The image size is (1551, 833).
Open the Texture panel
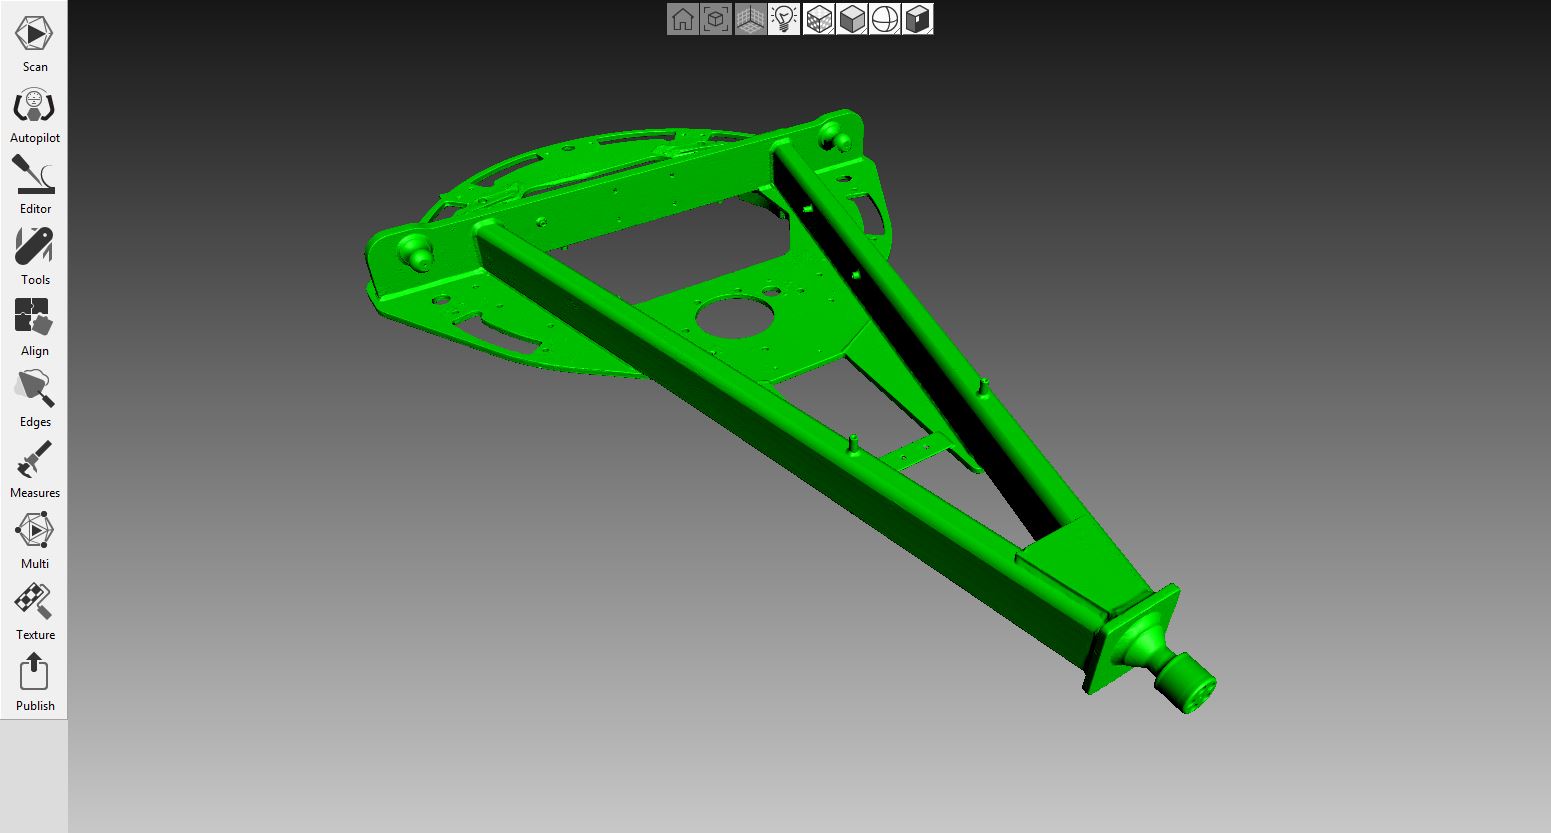(34, 610)
